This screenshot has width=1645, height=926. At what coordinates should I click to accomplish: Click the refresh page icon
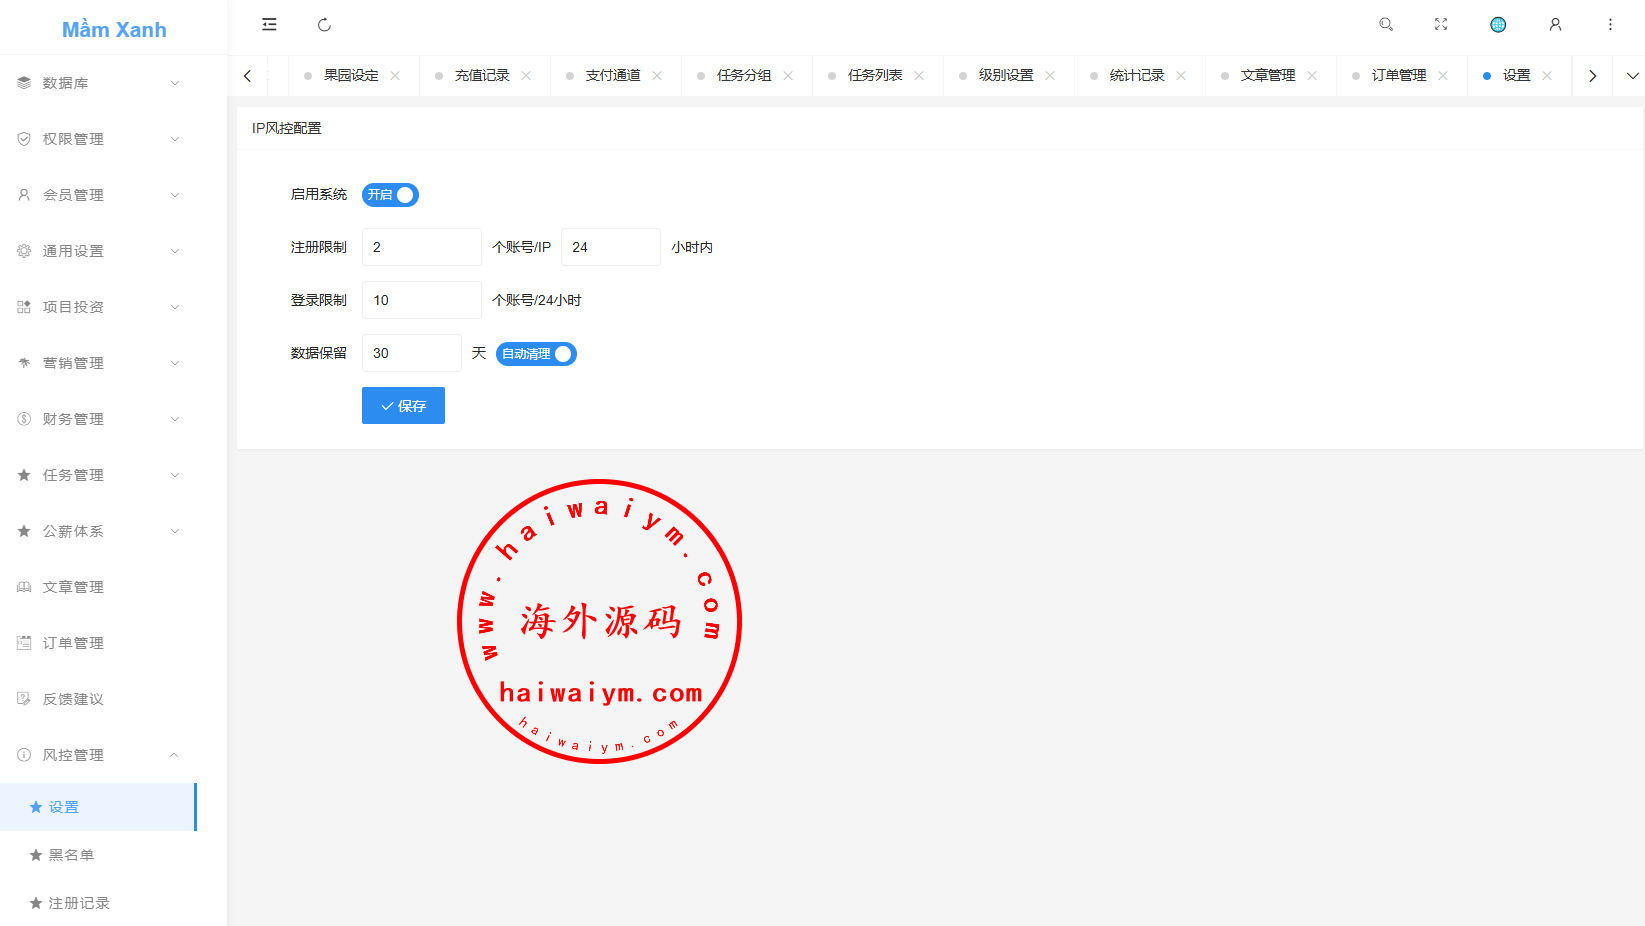pos(324,25)
